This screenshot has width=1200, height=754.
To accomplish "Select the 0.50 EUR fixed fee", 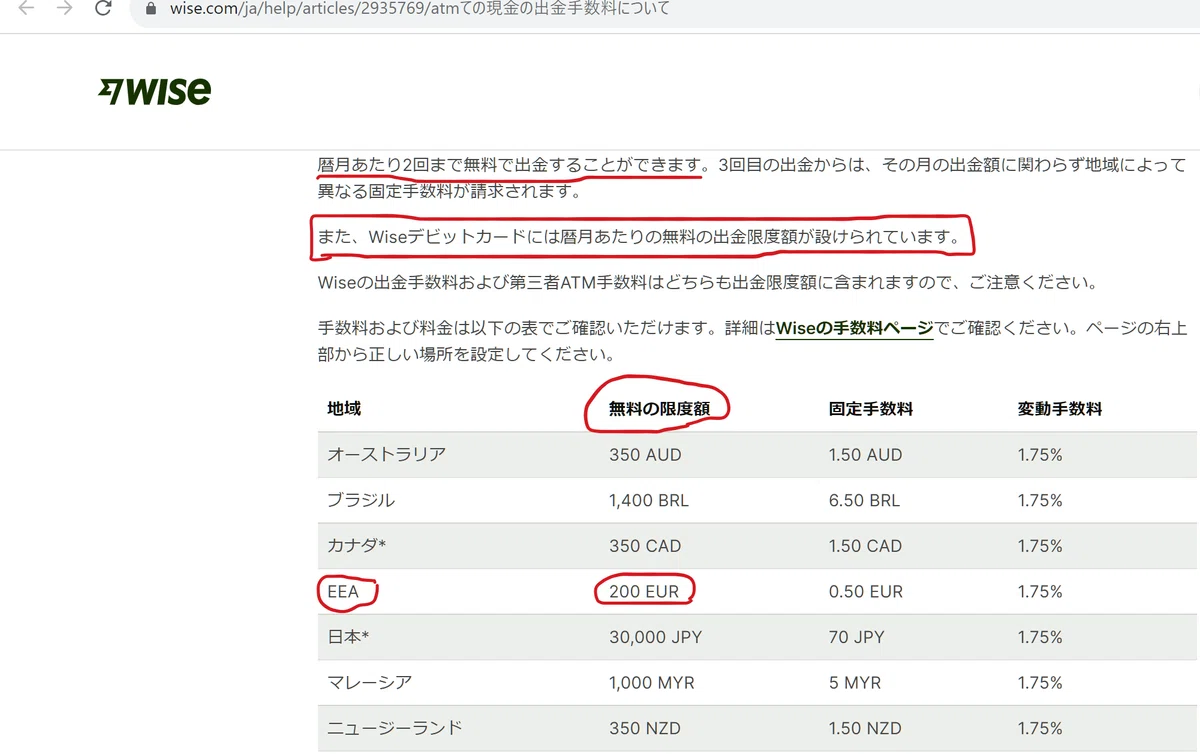I will click(865, 592).
